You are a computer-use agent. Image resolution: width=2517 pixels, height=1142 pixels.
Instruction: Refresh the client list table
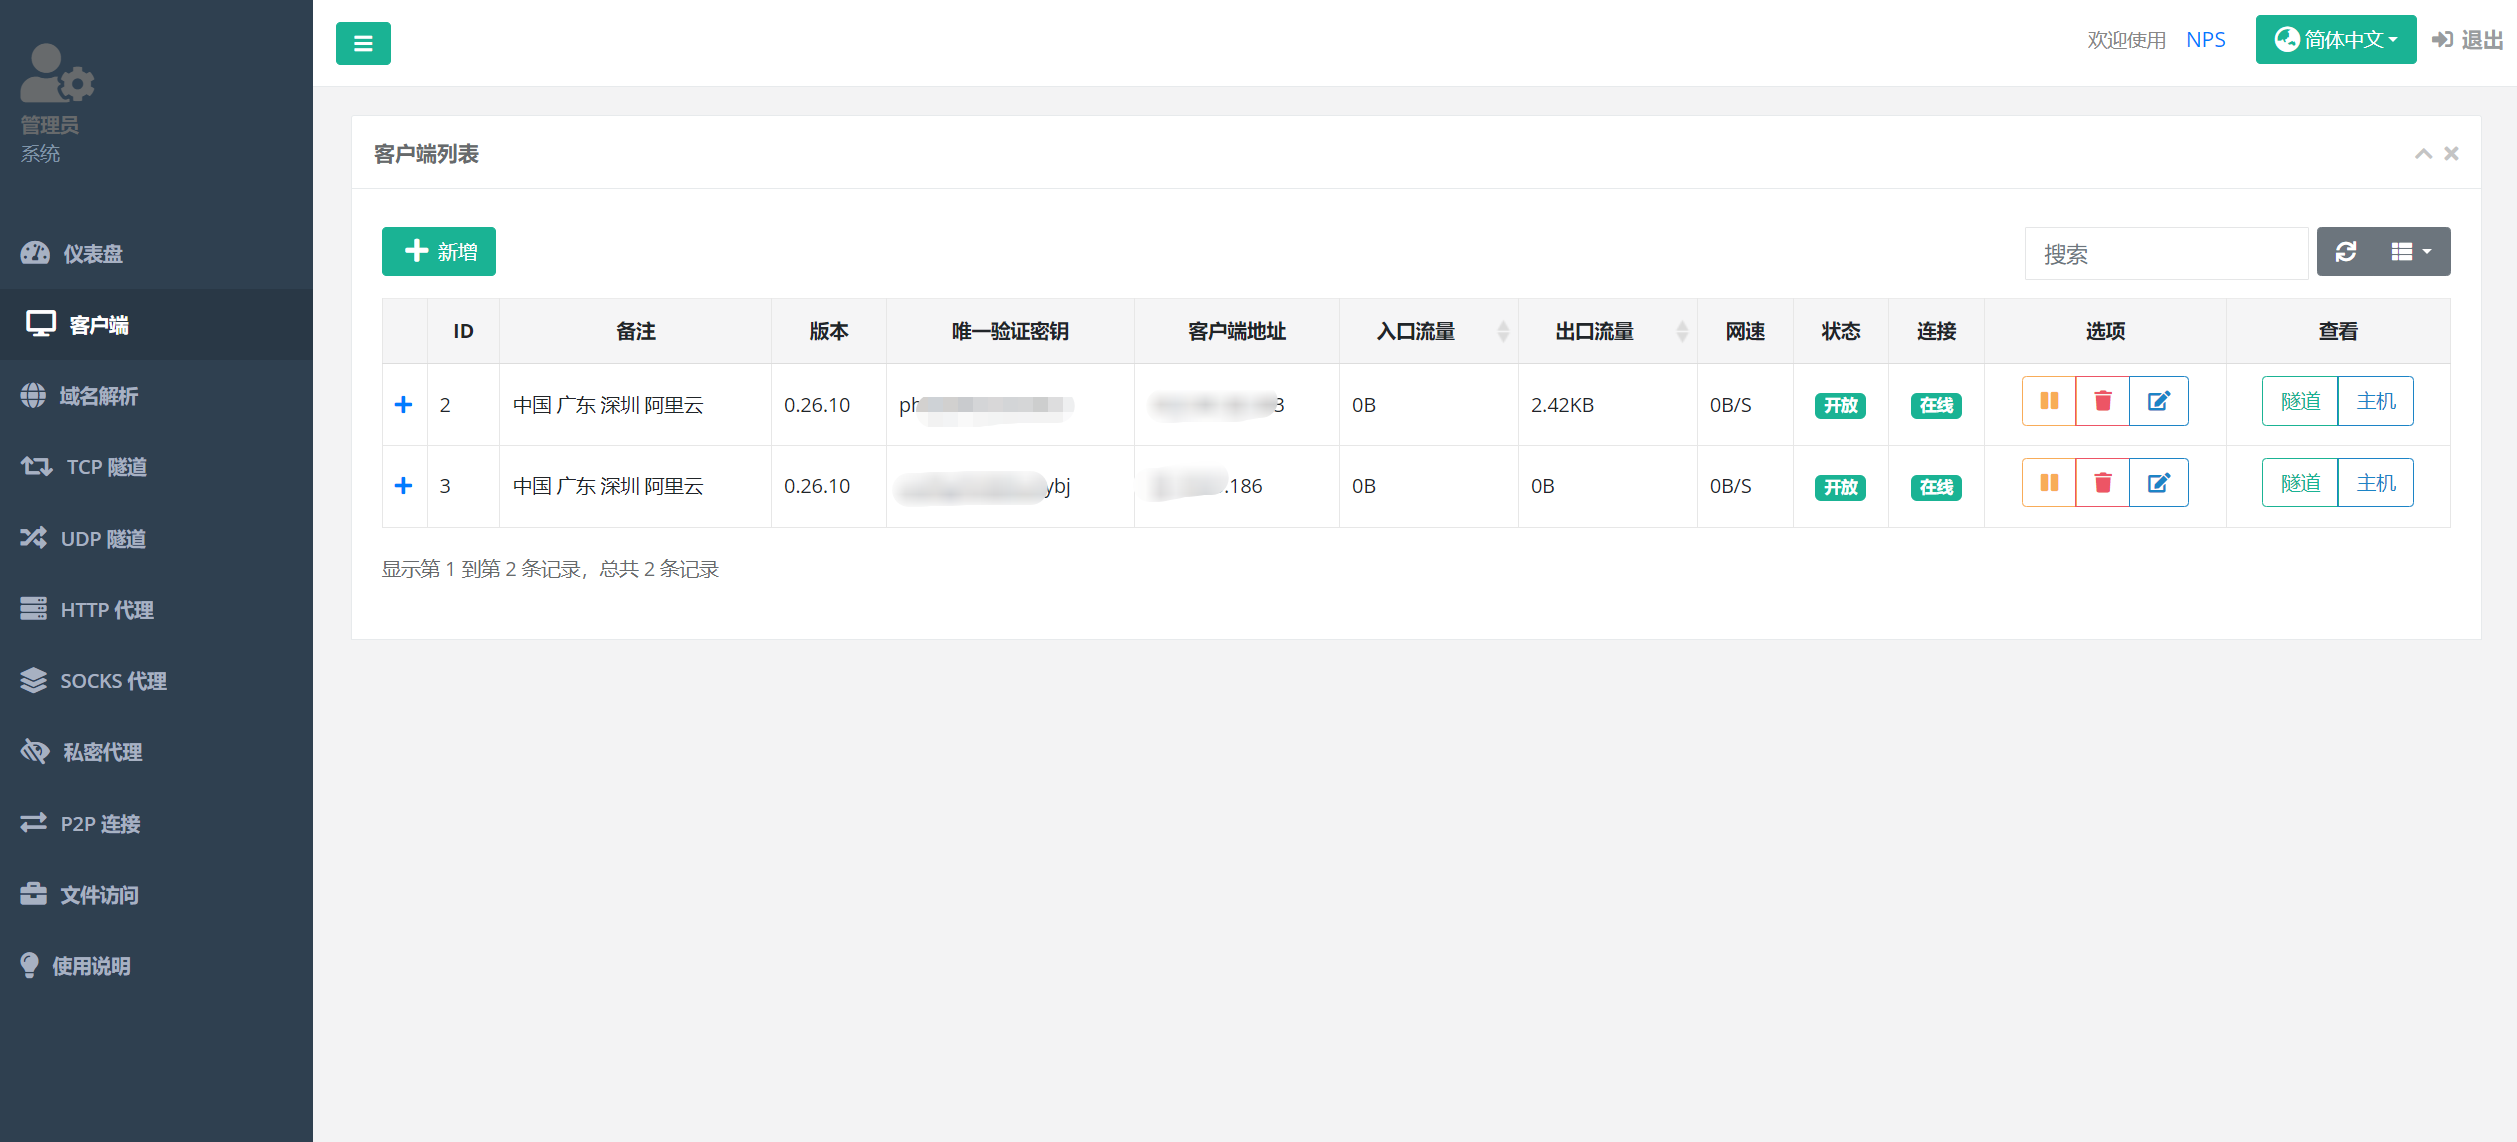tap(2345, 252)
